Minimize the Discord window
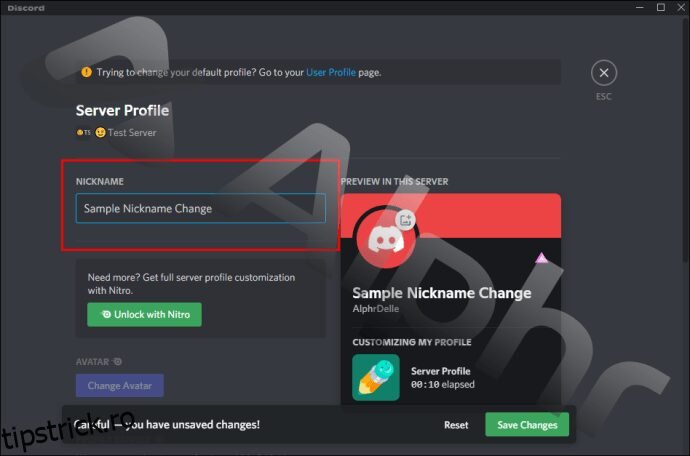The height and width of the screenshot is (456, 690). pos(639,7)
